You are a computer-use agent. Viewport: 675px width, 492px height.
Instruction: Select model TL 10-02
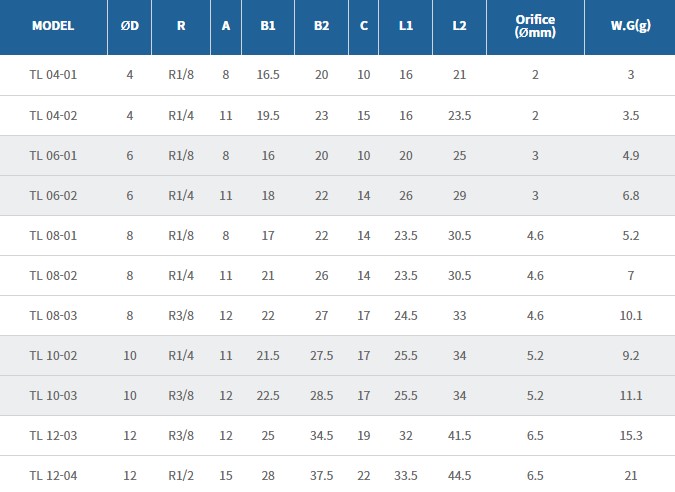pos(53,355)
